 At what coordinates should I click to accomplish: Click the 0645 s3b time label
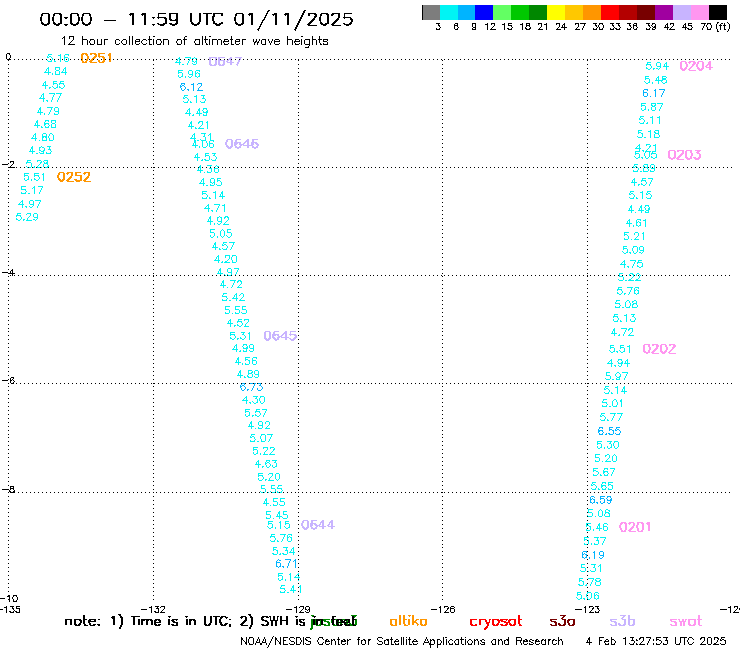pos(280,336)
